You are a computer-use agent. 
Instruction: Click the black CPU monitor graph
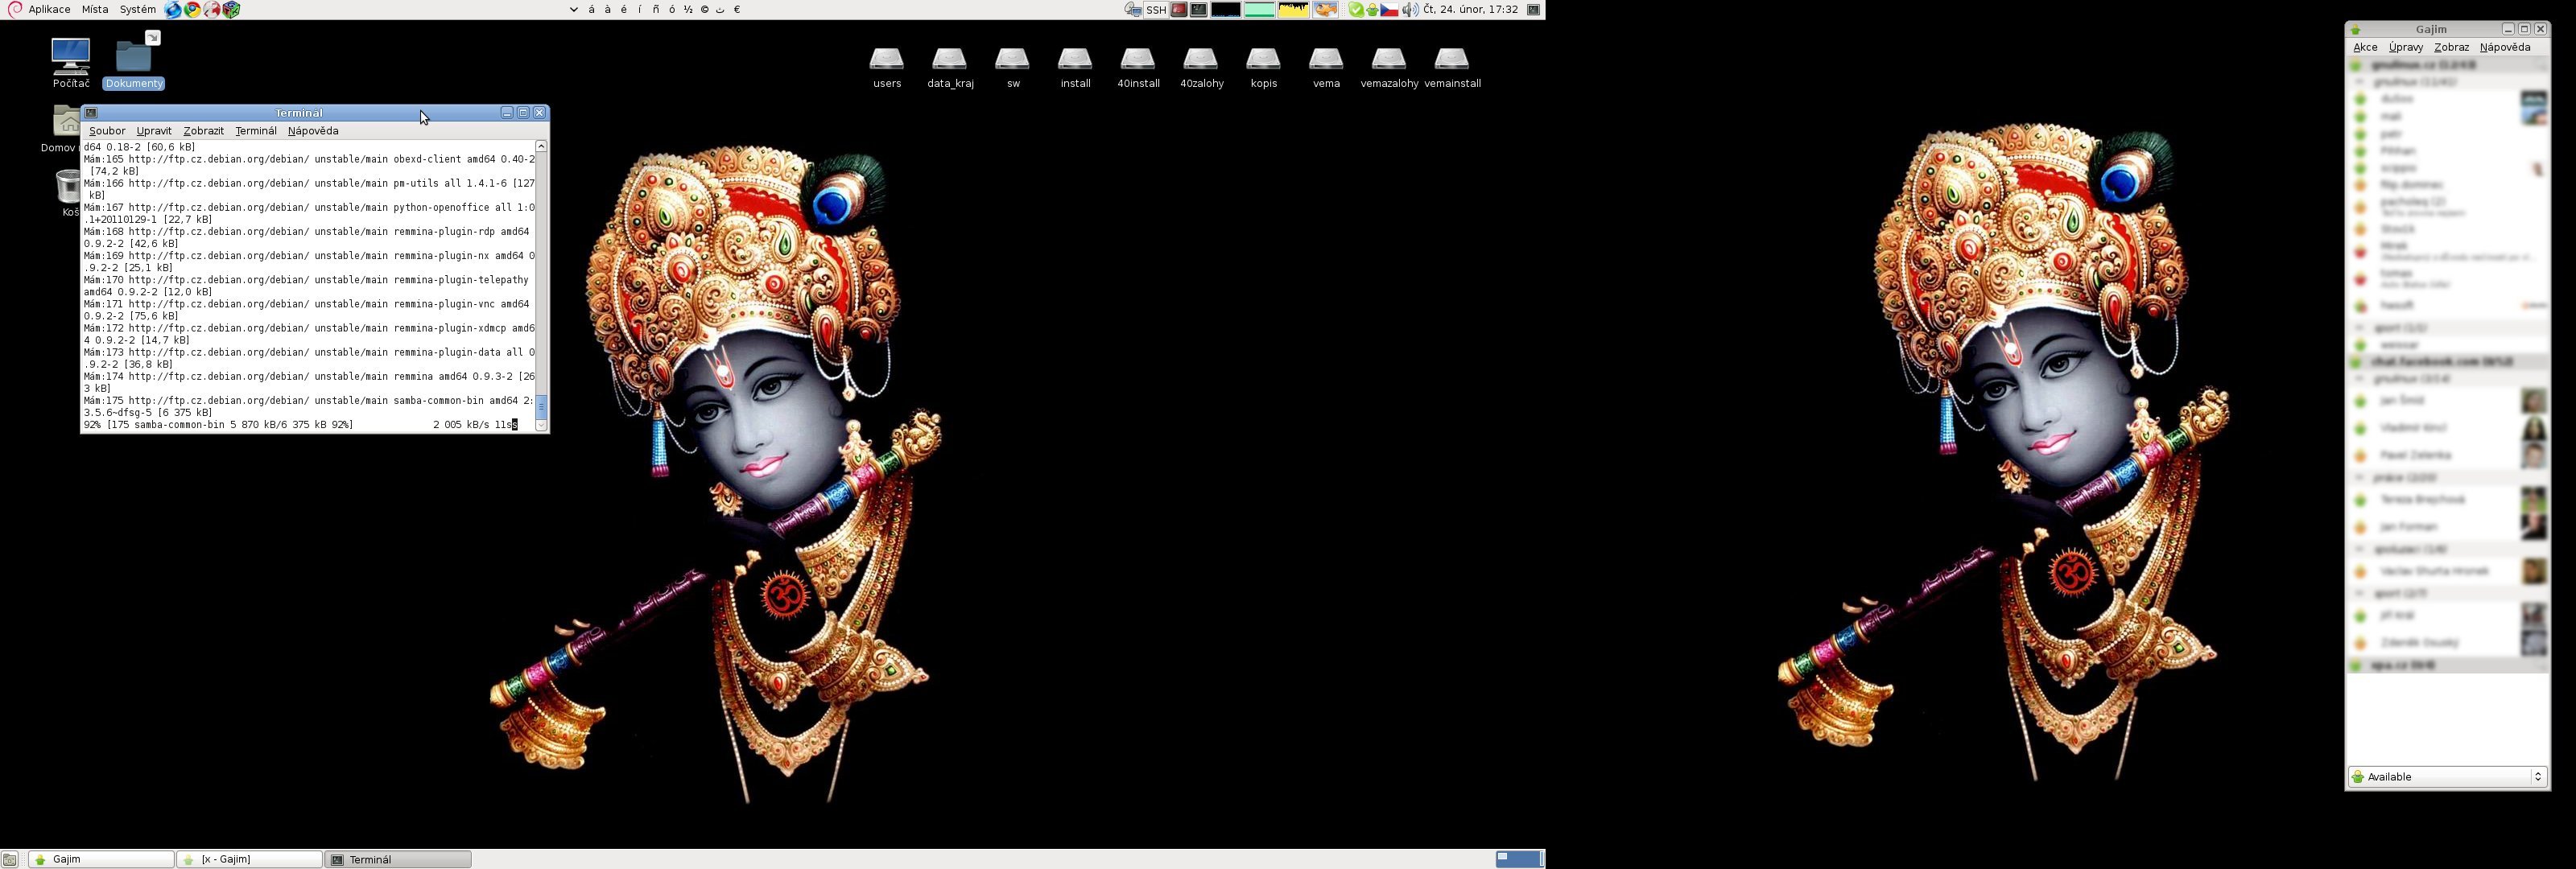coord(1226,10)
